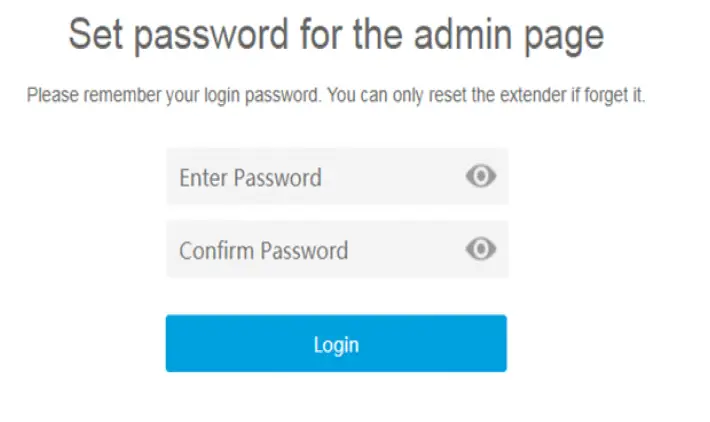Unmask the upper password field with eye icon
This screenshot has height=422, width=710.
click(481, 177)
